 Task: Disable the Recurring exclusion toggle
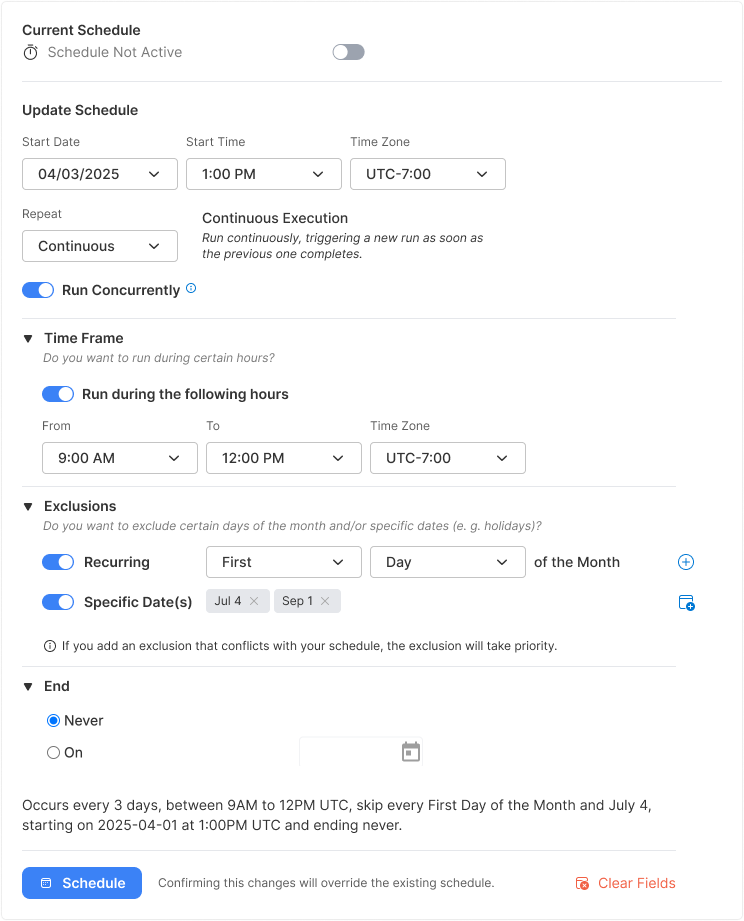(x=58, y=562)
